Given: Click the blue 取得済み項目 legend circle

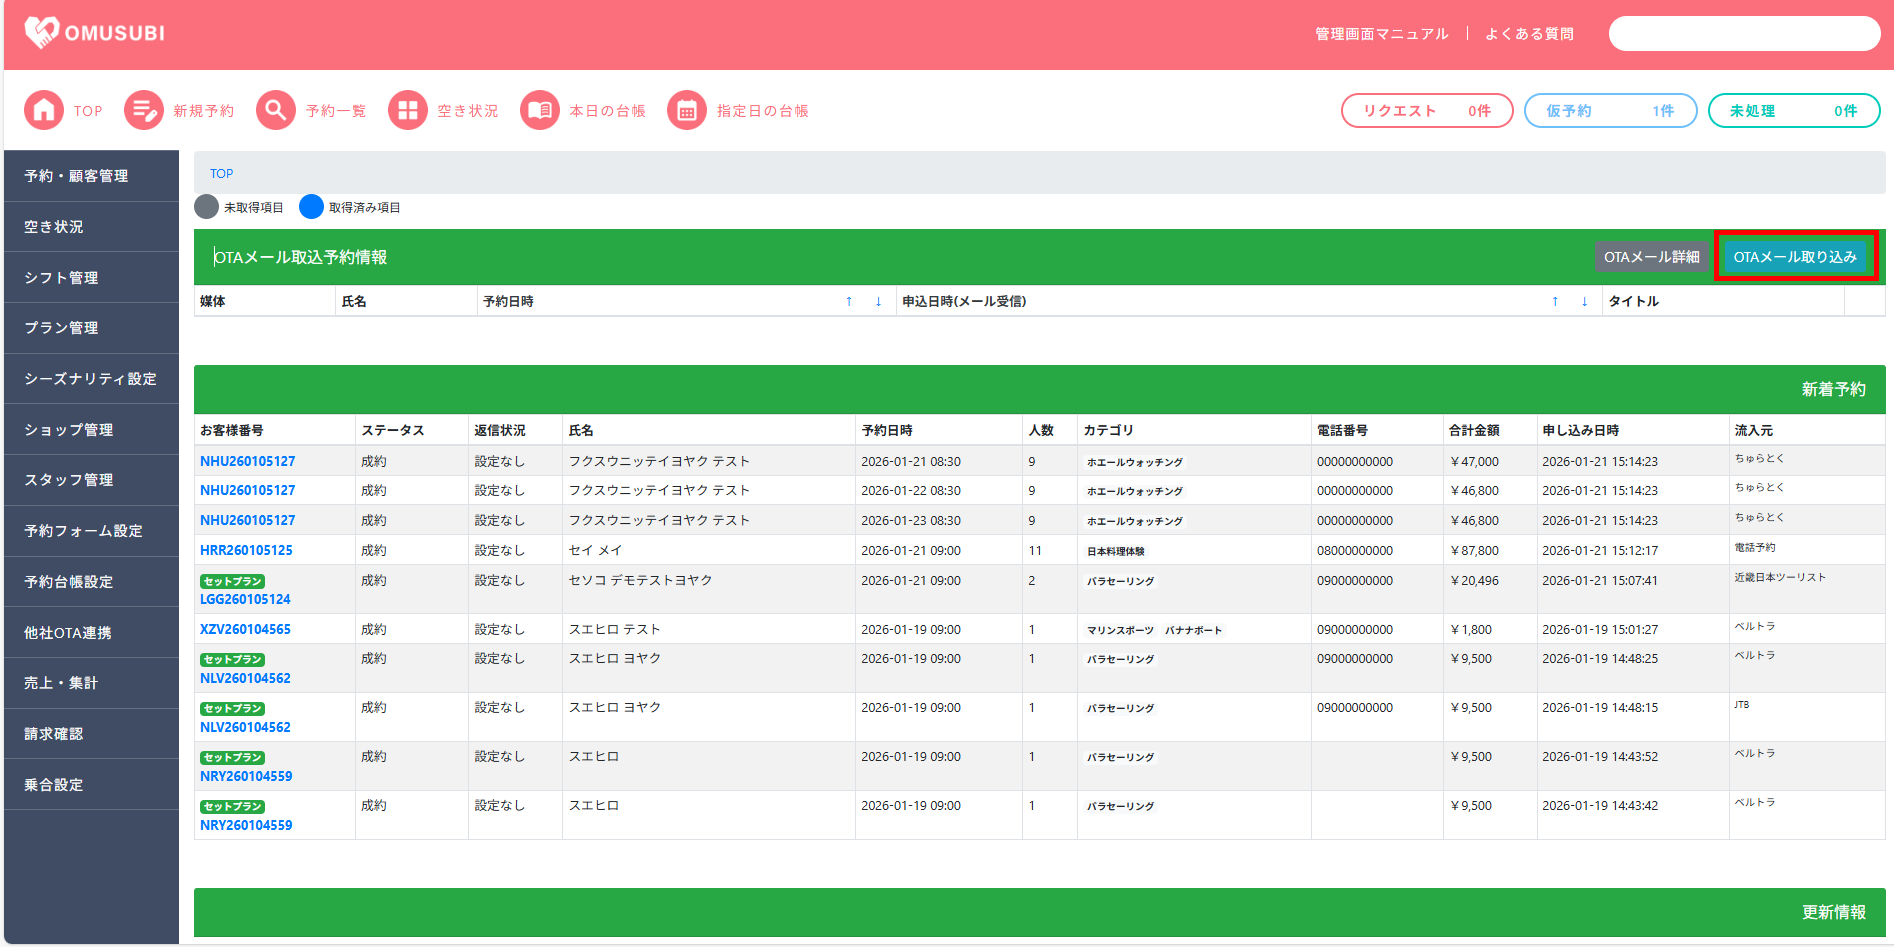Looking at the screenshot, I should 312,207.
